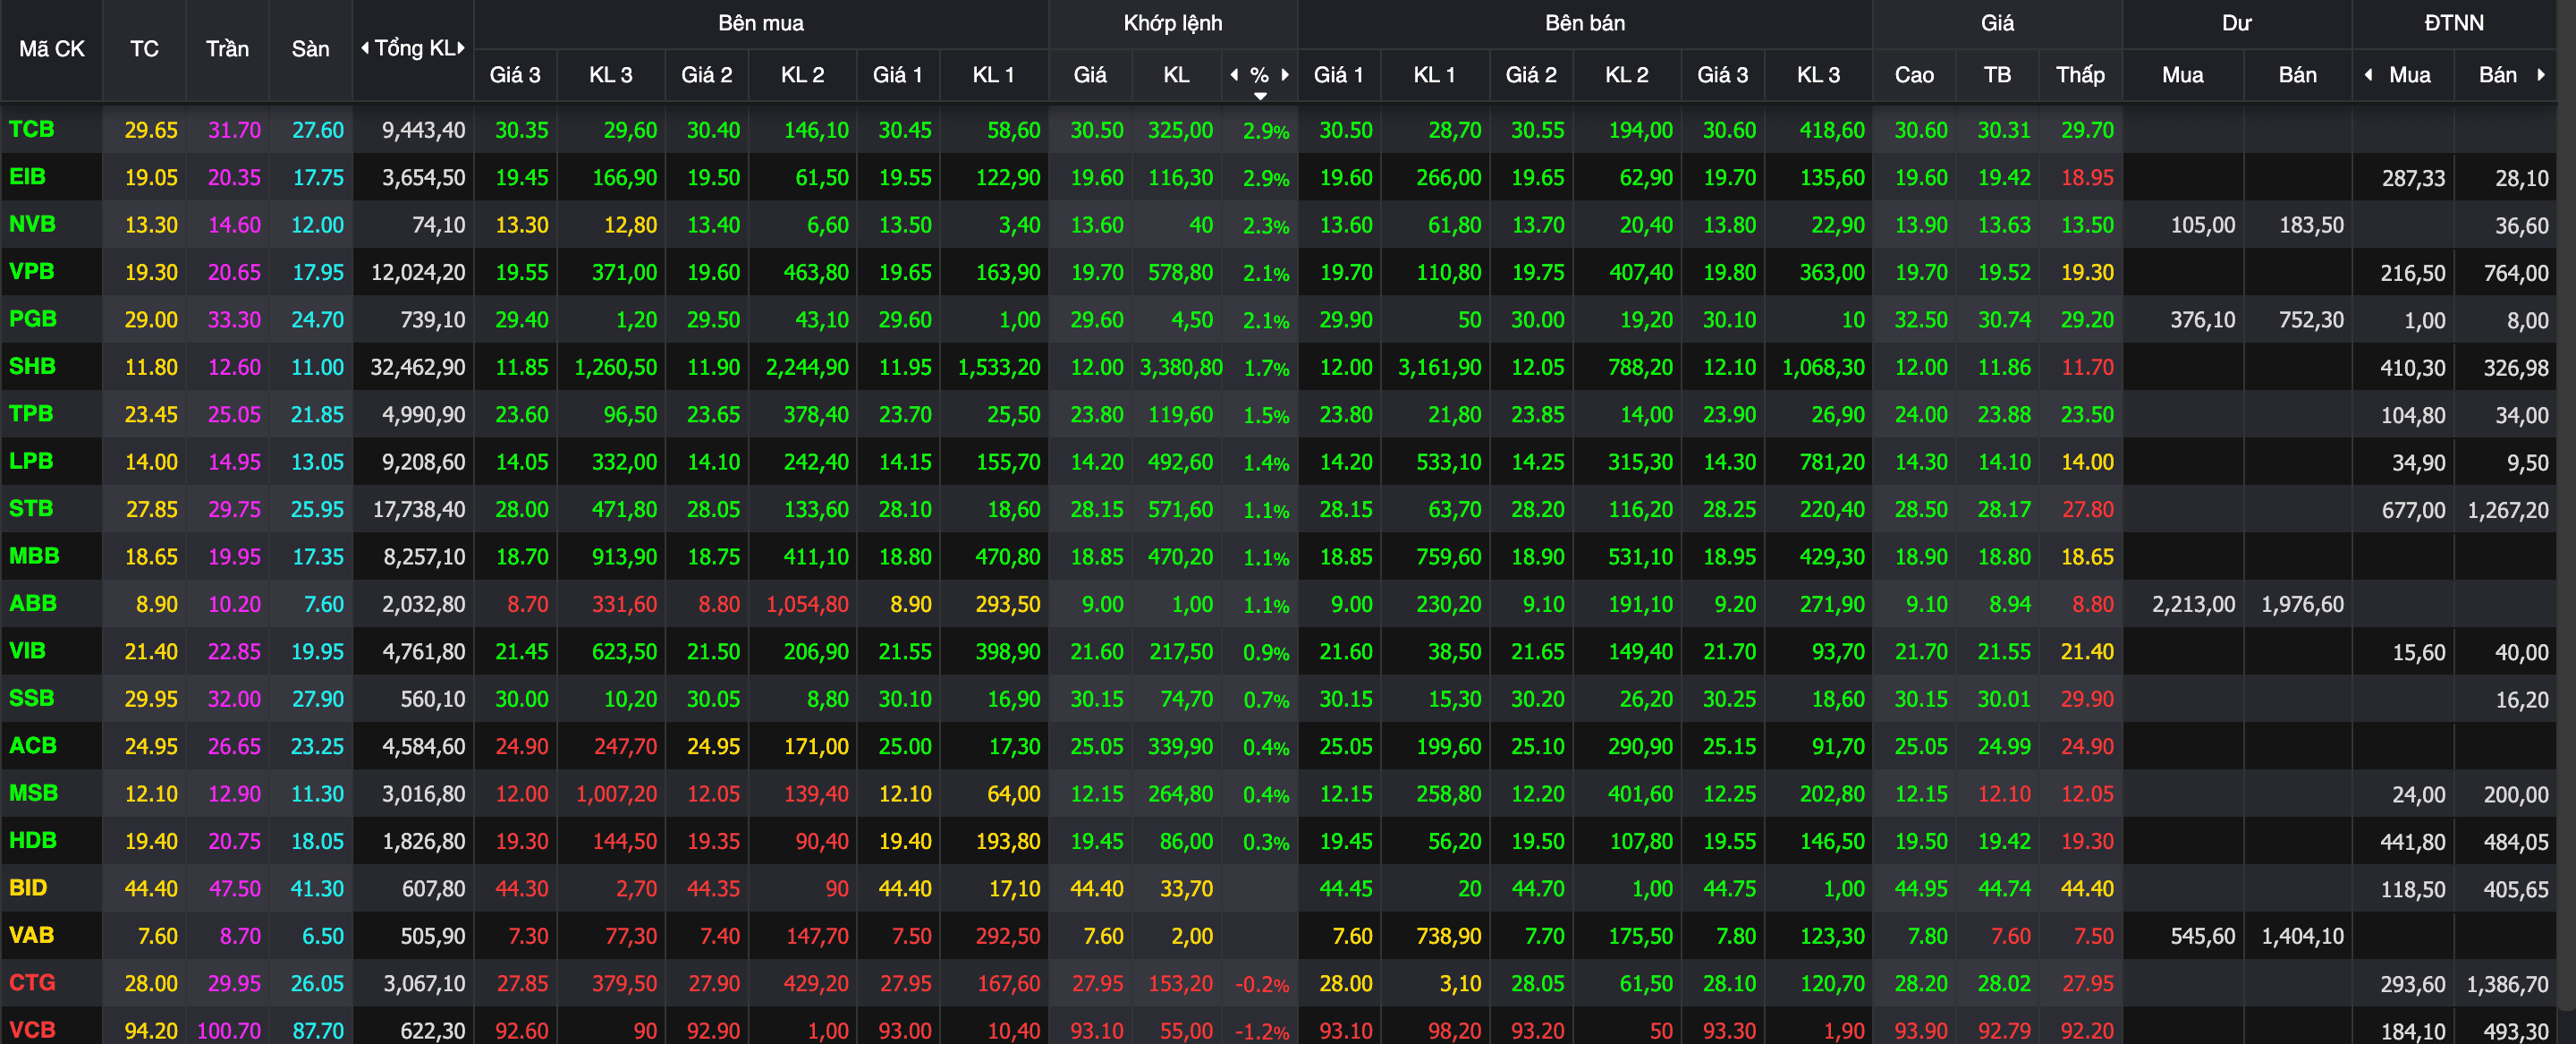Image resolution: width=2576 pixels, height=1044 pixels.
Task: Click TCB matched price 30.50 in Khớp lệnh
Action: click(1097, 130)
